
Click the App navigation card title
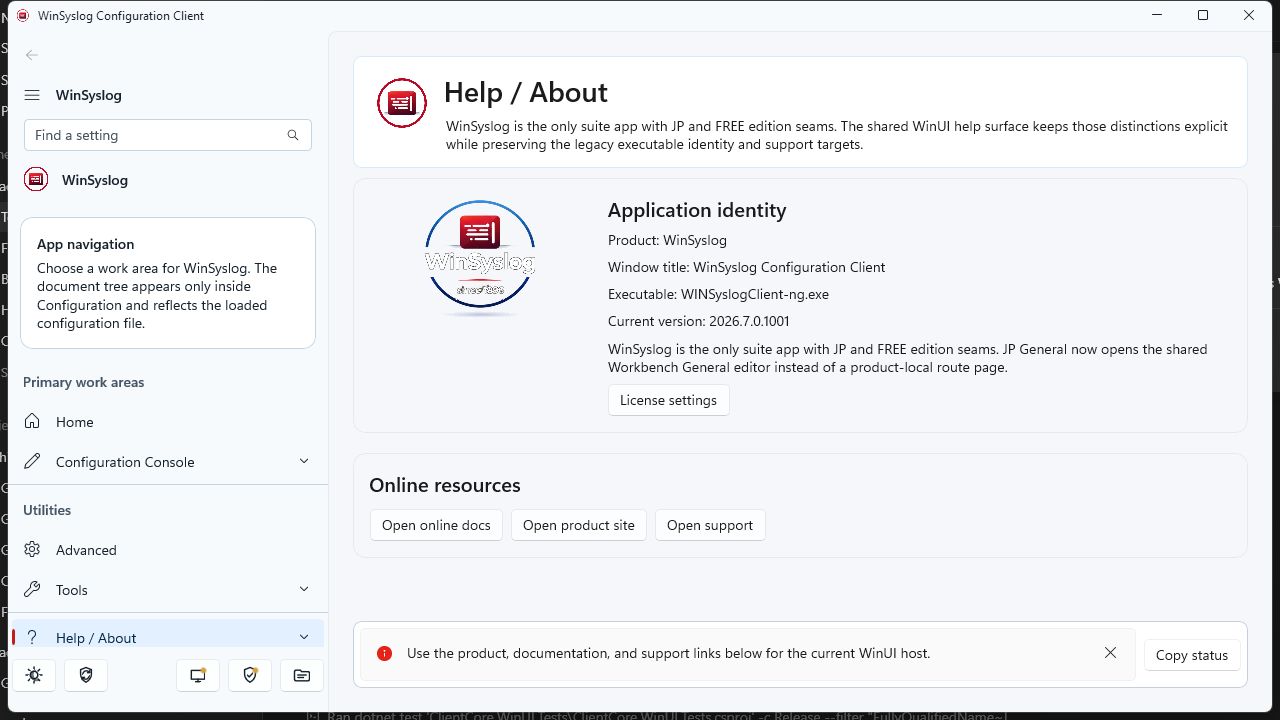[85, 244]
